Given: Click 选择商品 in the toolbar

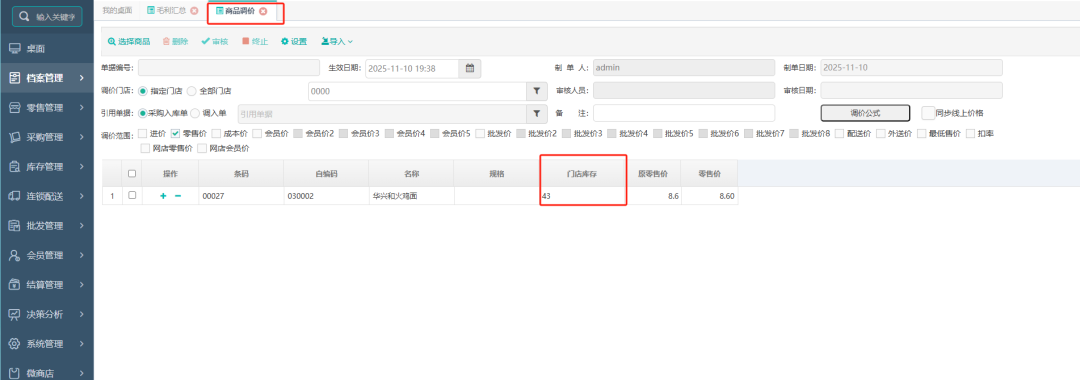Looking at the screenshot, I should coord(129,41).
